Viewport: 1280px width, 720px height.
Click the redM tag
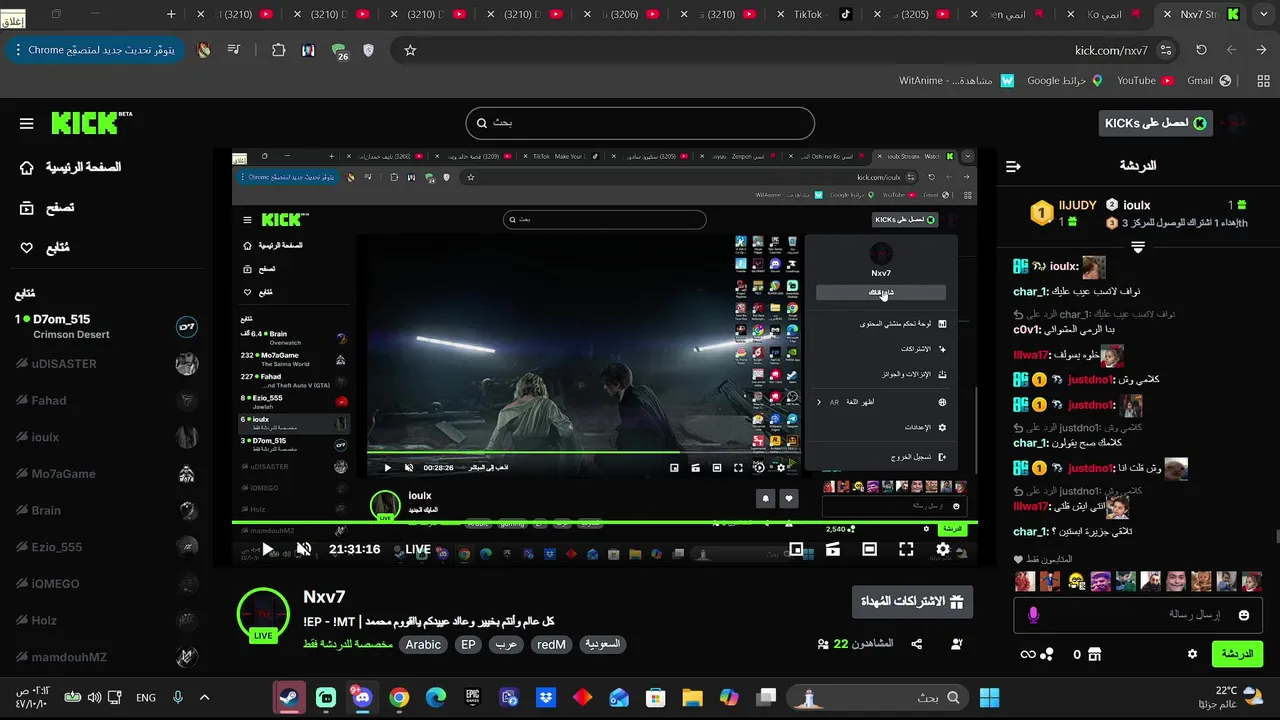tap(551, 645)
